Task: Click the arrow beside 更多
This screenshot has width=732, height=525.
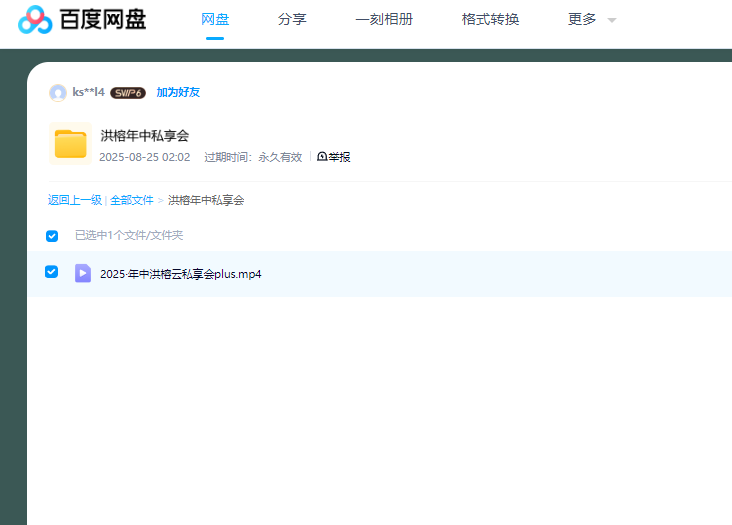Action: 612,20
